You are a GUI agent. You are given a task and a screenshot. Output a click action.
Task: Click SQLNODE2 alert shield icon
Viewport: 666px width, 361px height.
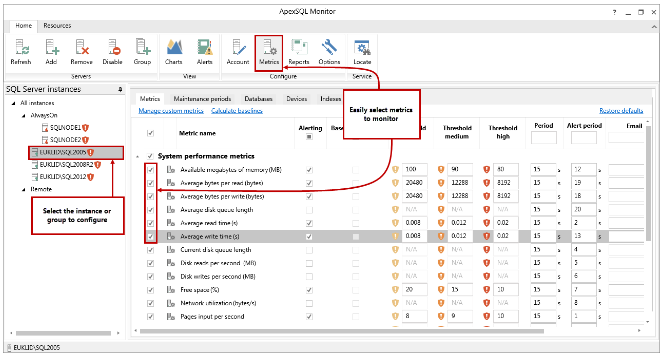[85, 140]
